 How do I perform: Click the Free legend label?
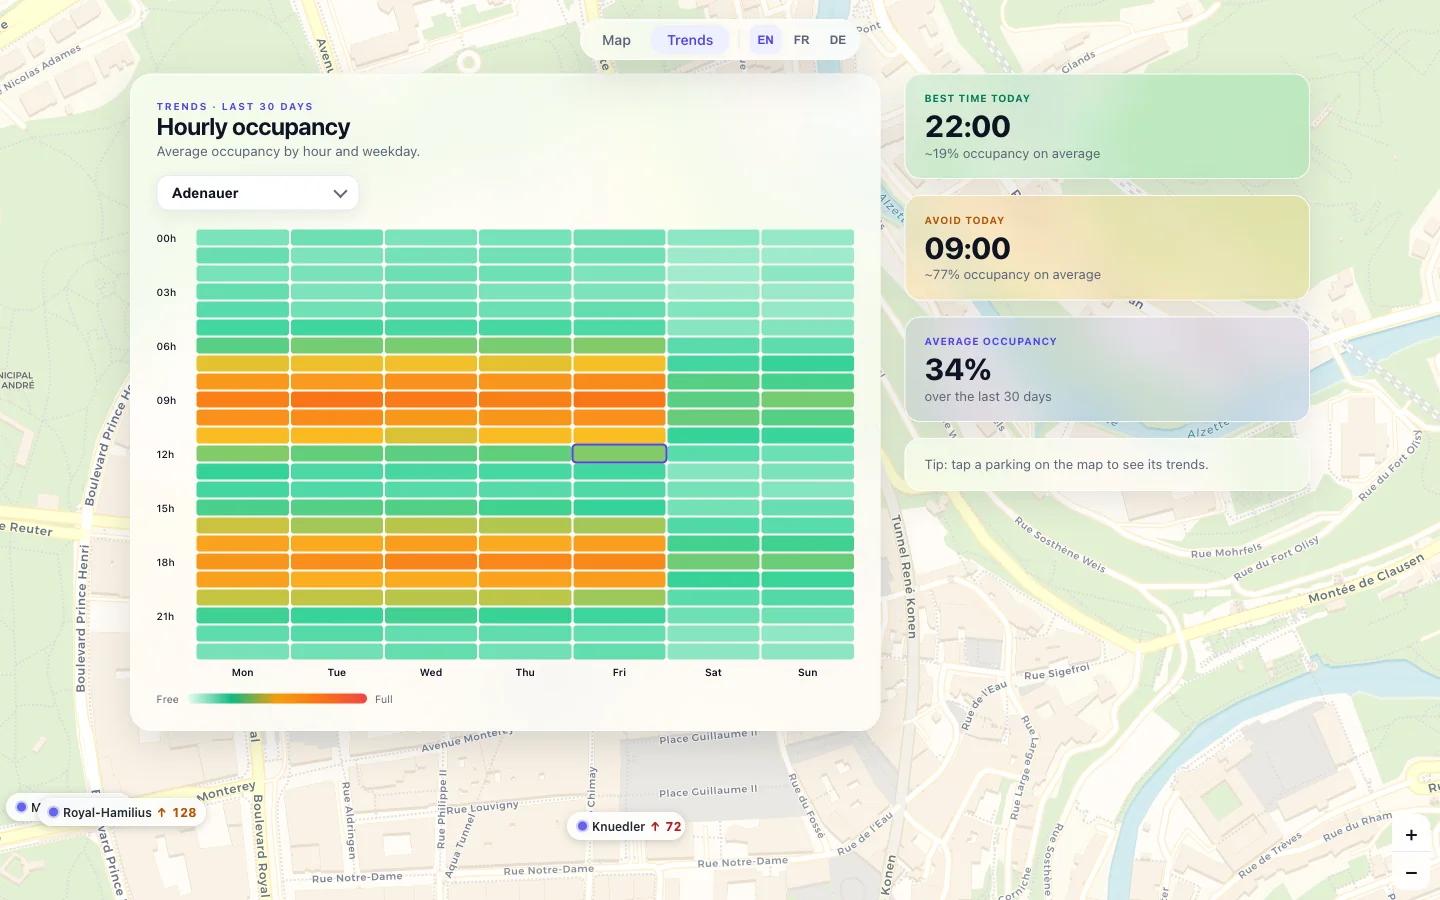(x=167, y=699)
